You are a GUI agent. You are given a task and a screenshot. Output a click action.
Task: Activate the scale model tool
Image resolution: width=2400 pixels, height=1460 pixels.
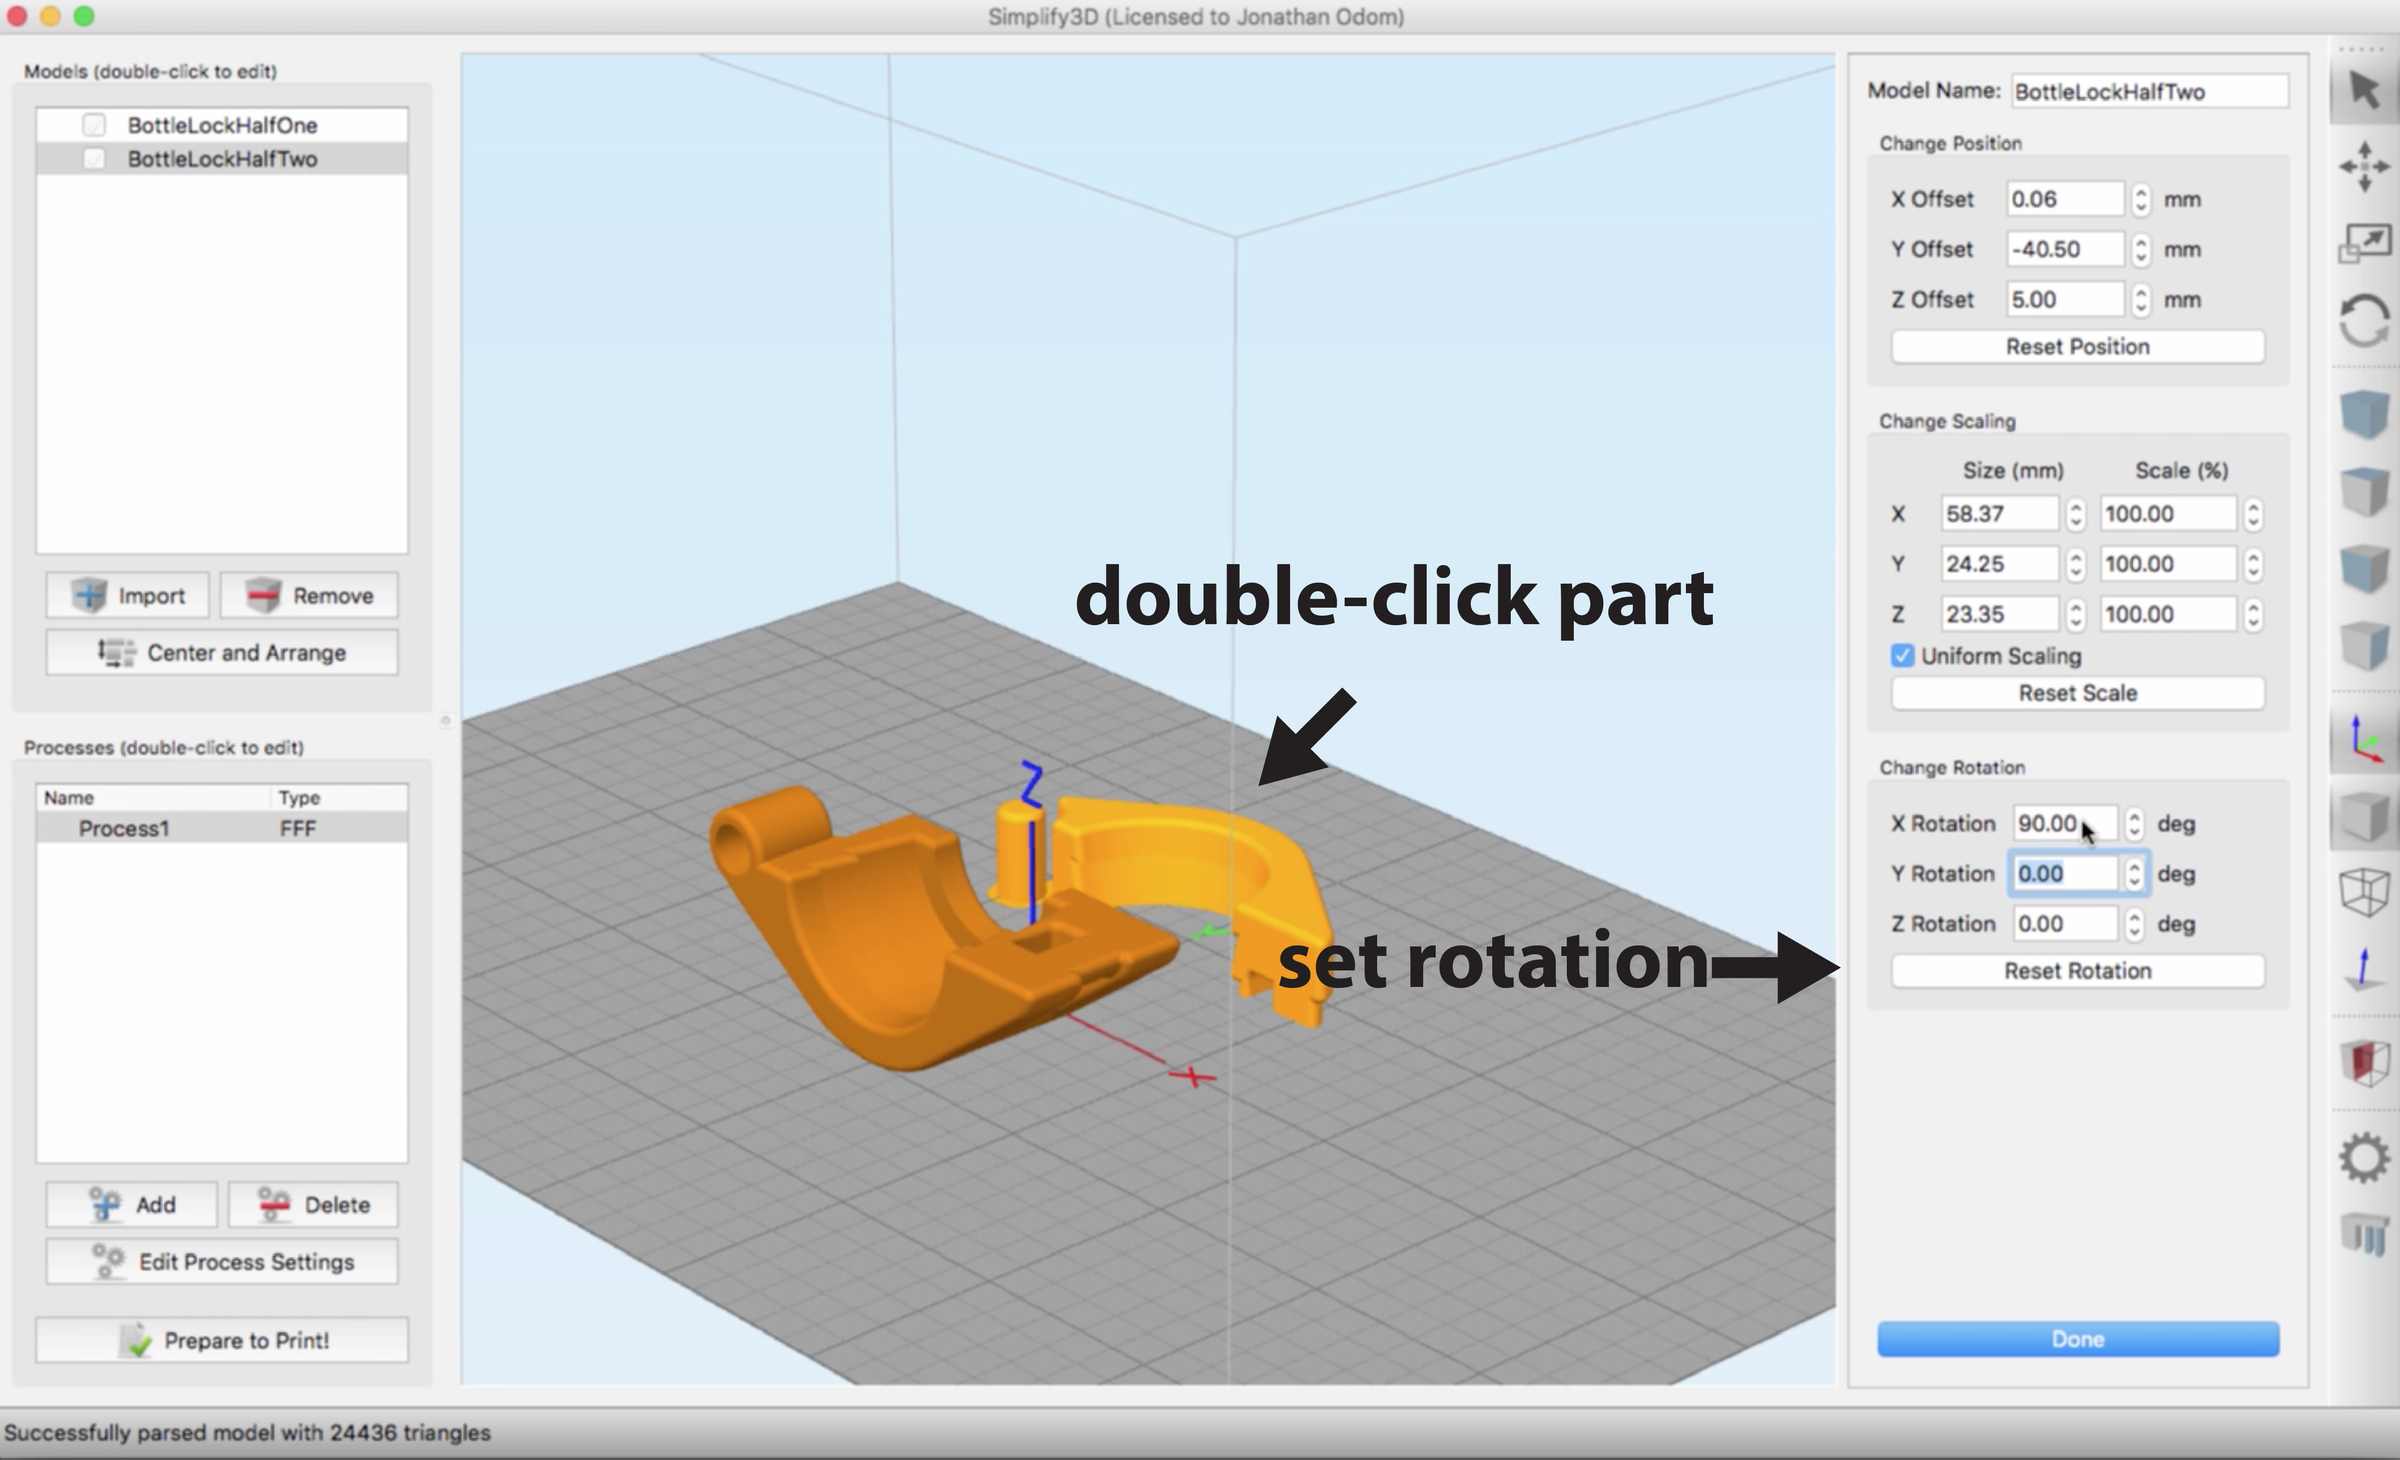click(2365, 240)
